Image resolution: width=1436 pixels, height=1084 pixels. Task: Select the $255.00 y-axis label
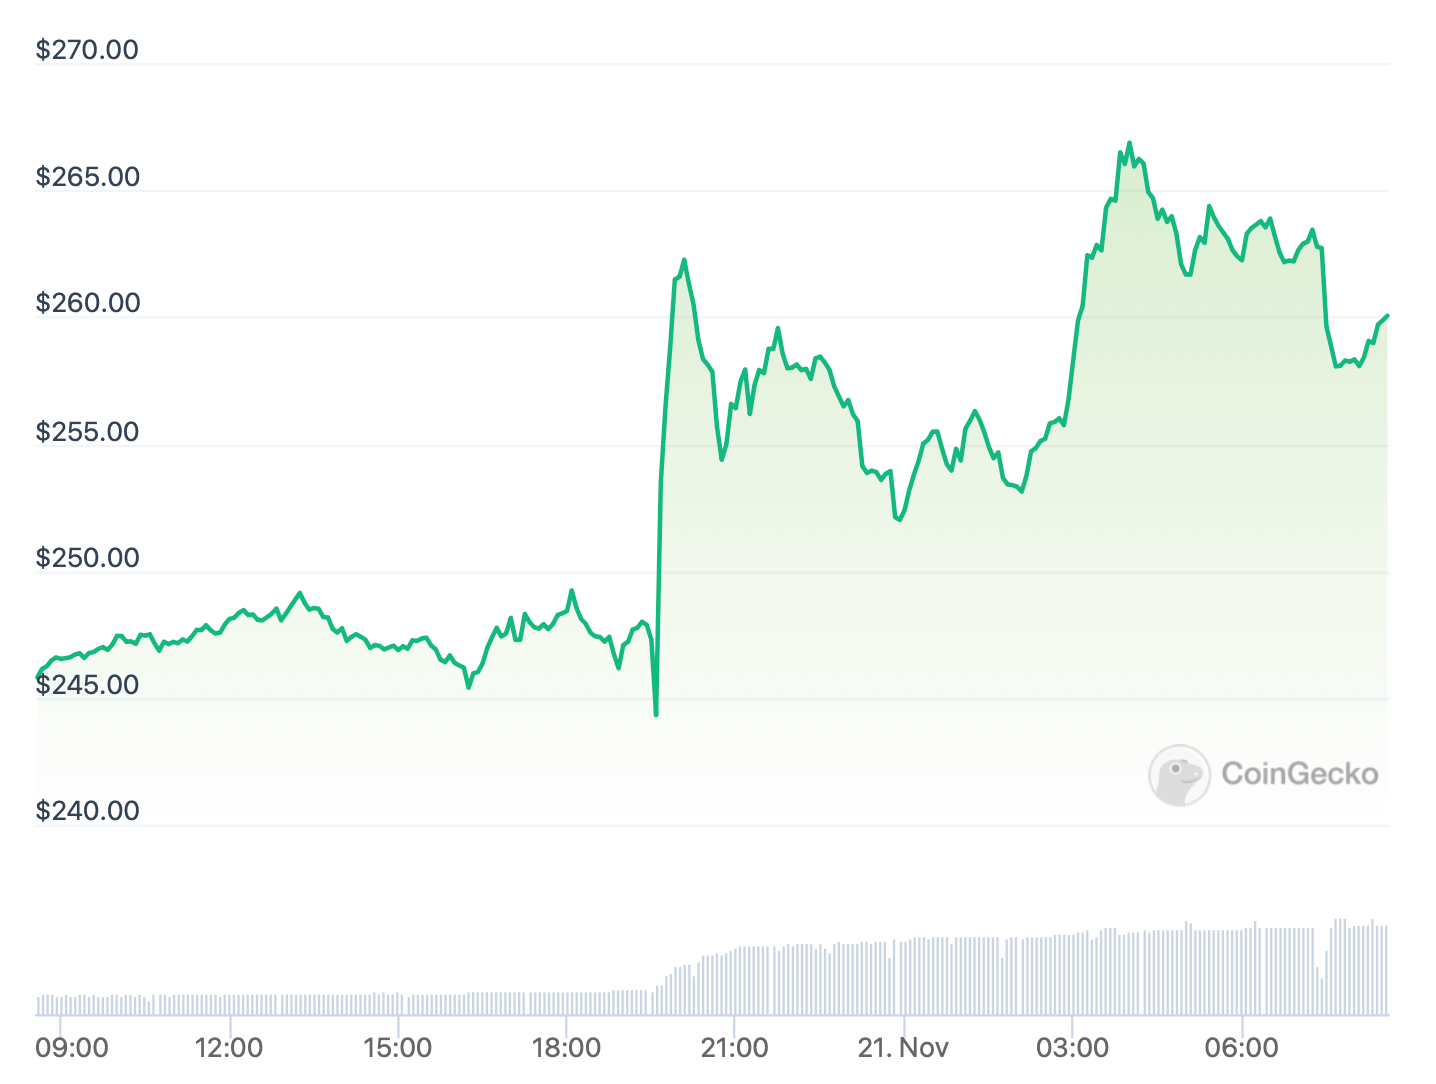coord(87,431)
